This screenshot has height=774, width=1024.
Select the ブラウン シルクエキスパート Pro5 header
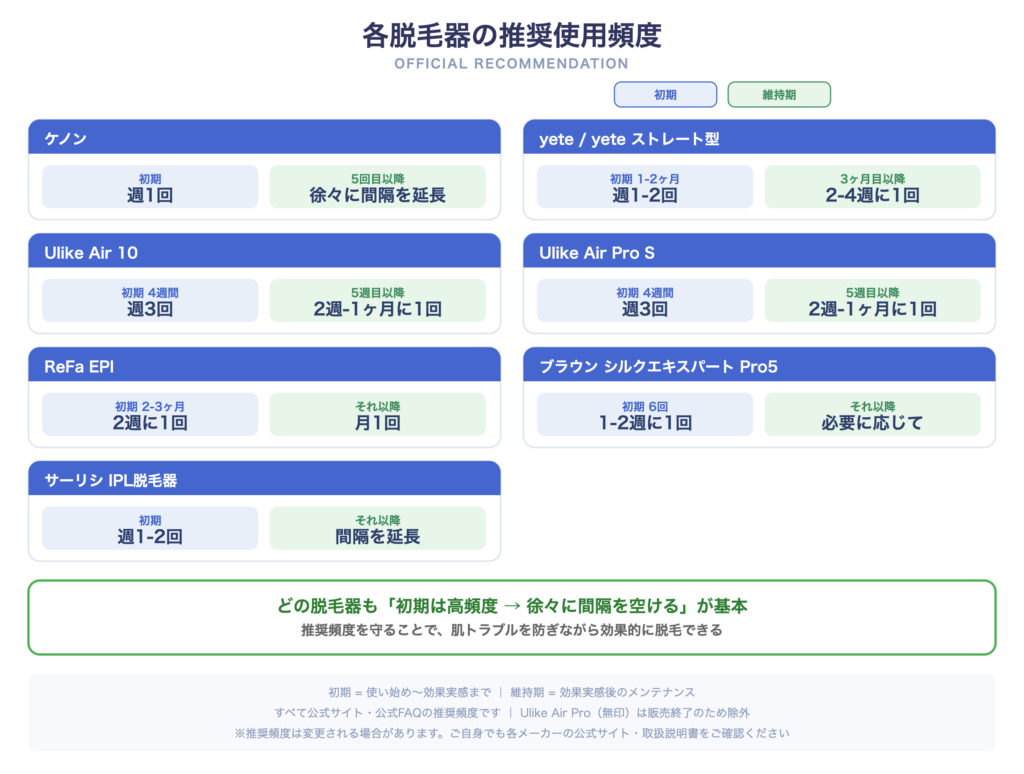(759, 364)
